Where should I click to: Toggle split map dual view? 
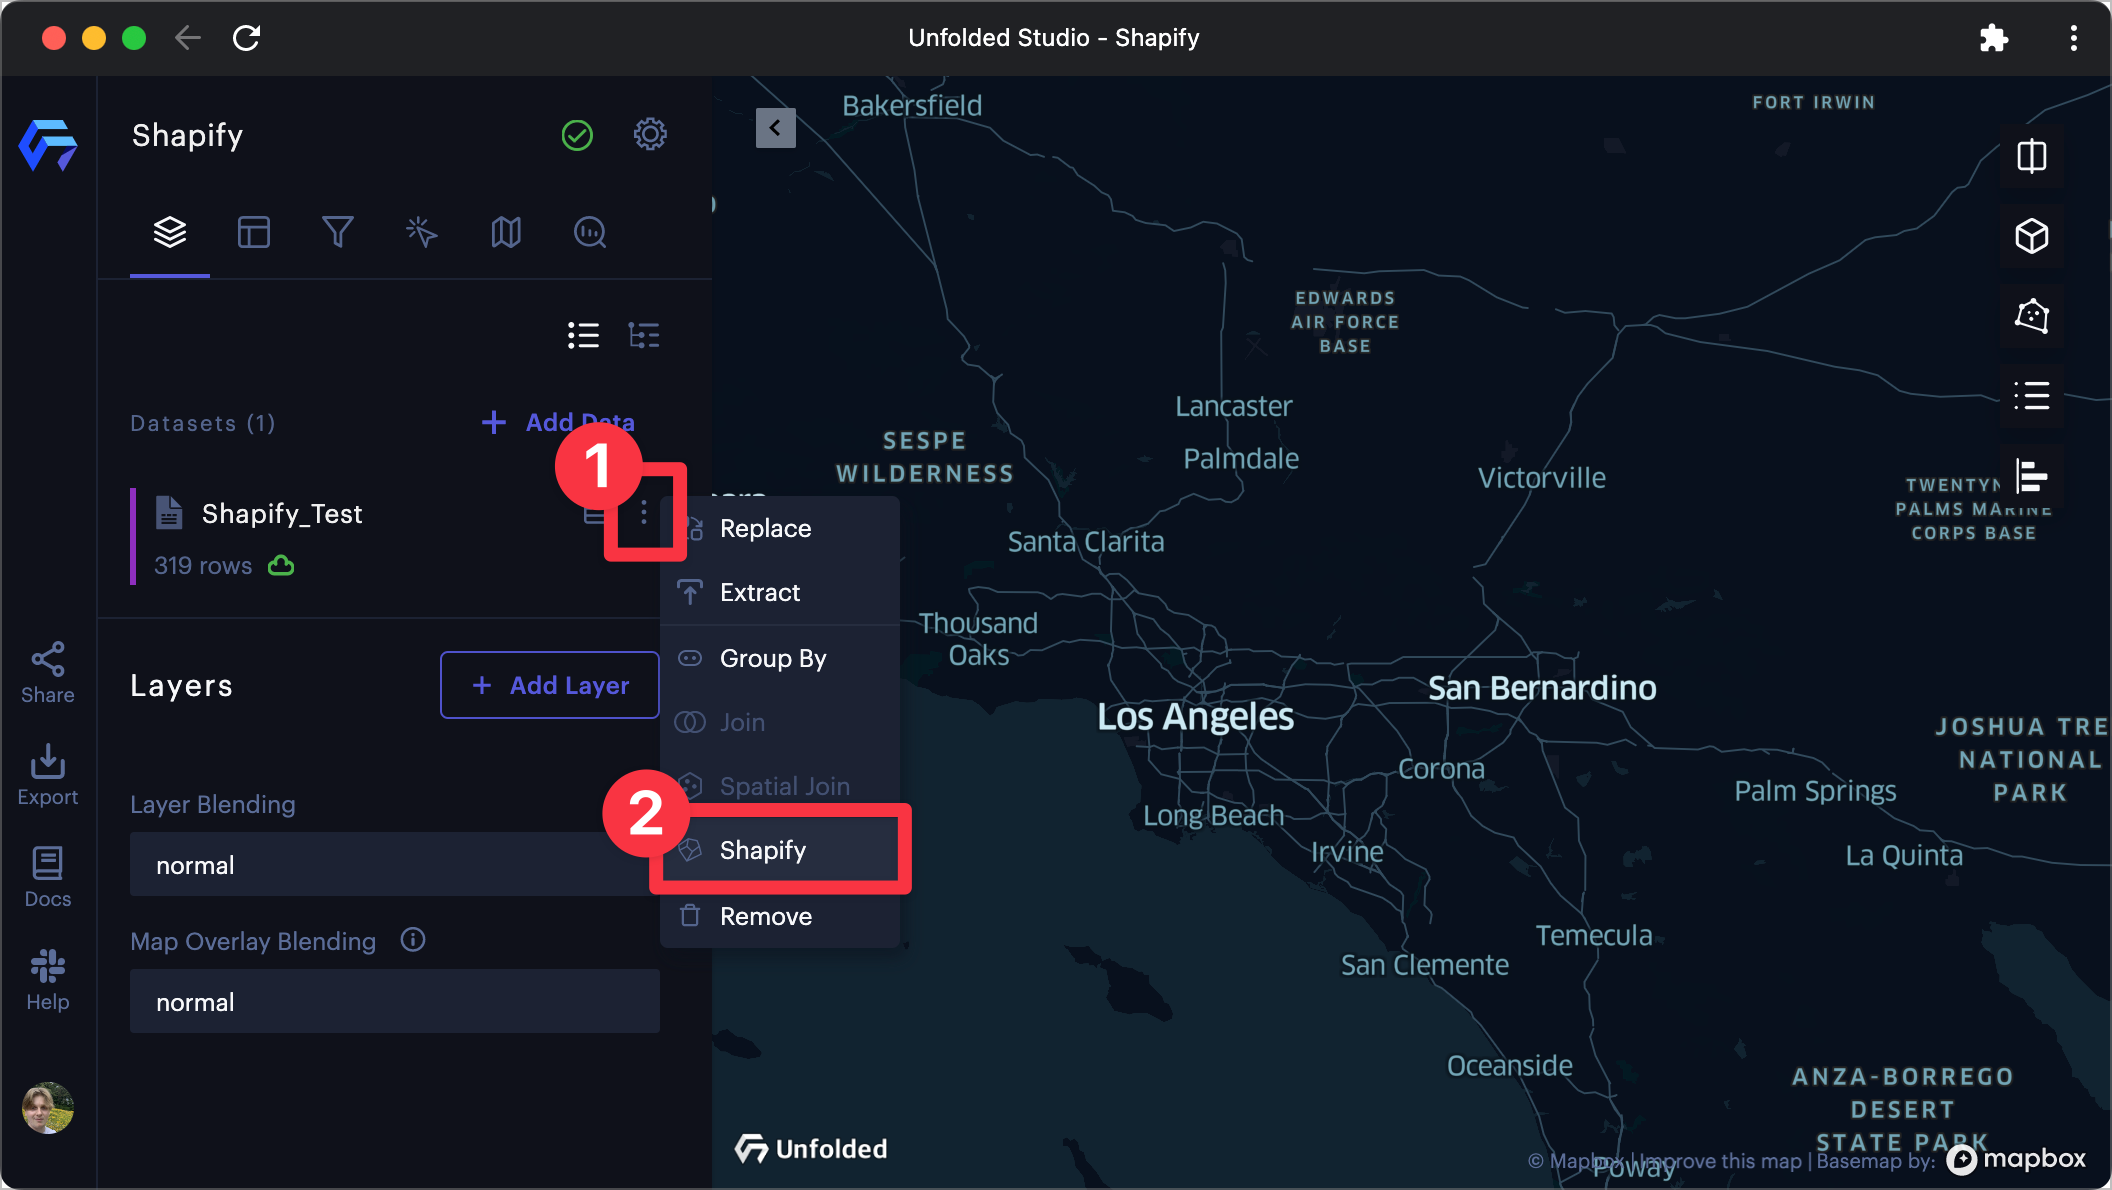(x=2031, y=157)
